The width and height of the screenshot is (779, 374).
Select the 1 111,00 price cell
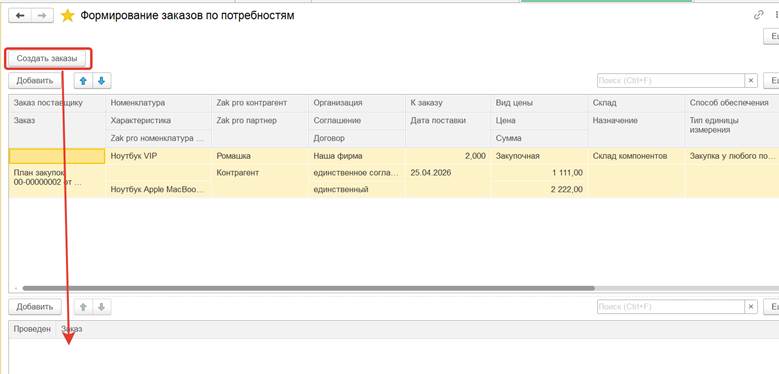pos(539,173)
